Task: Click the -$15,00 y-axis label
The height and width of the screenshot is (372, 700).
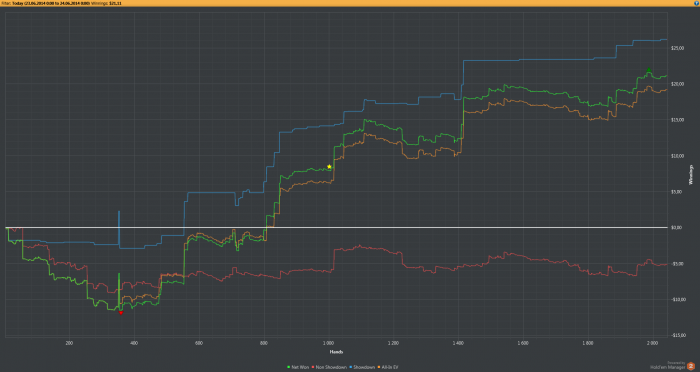Action: [x=678, y=335]
